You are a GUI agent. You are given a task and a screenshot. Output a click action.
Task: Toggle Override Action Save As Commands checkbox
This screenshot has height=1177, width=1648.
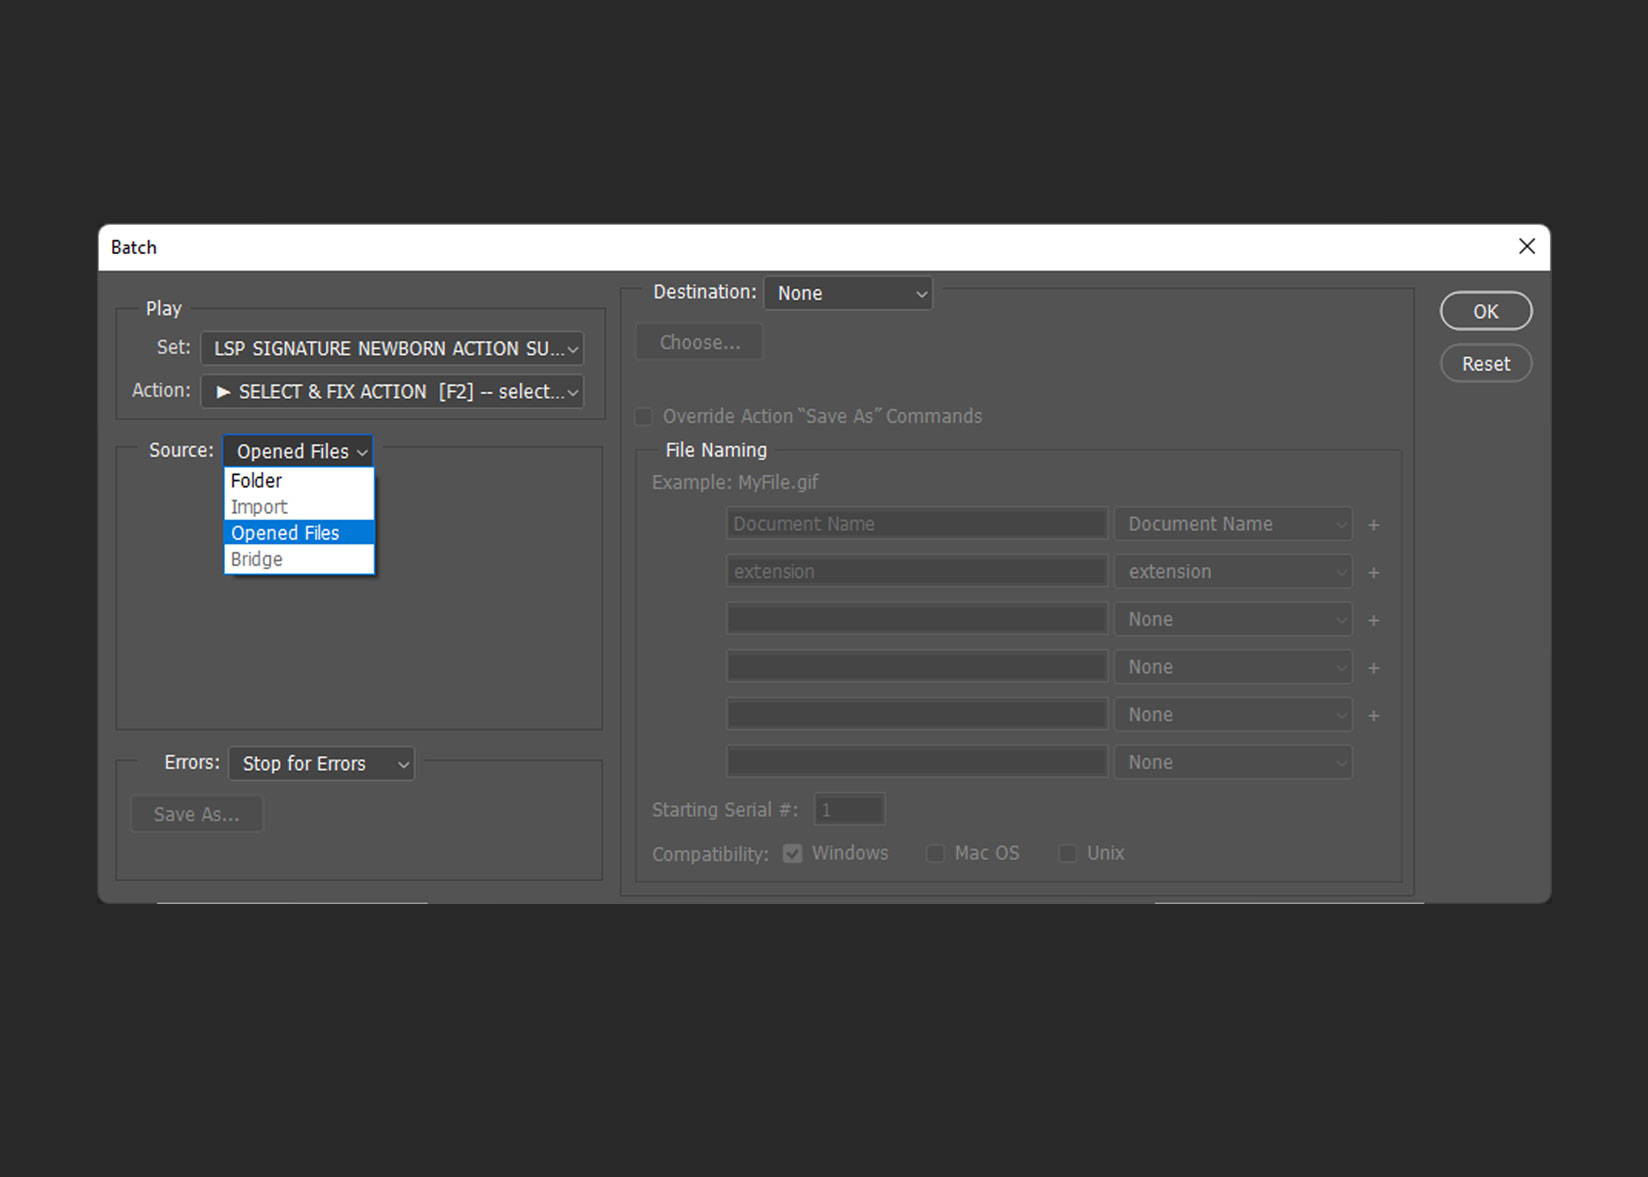[644, 416]
